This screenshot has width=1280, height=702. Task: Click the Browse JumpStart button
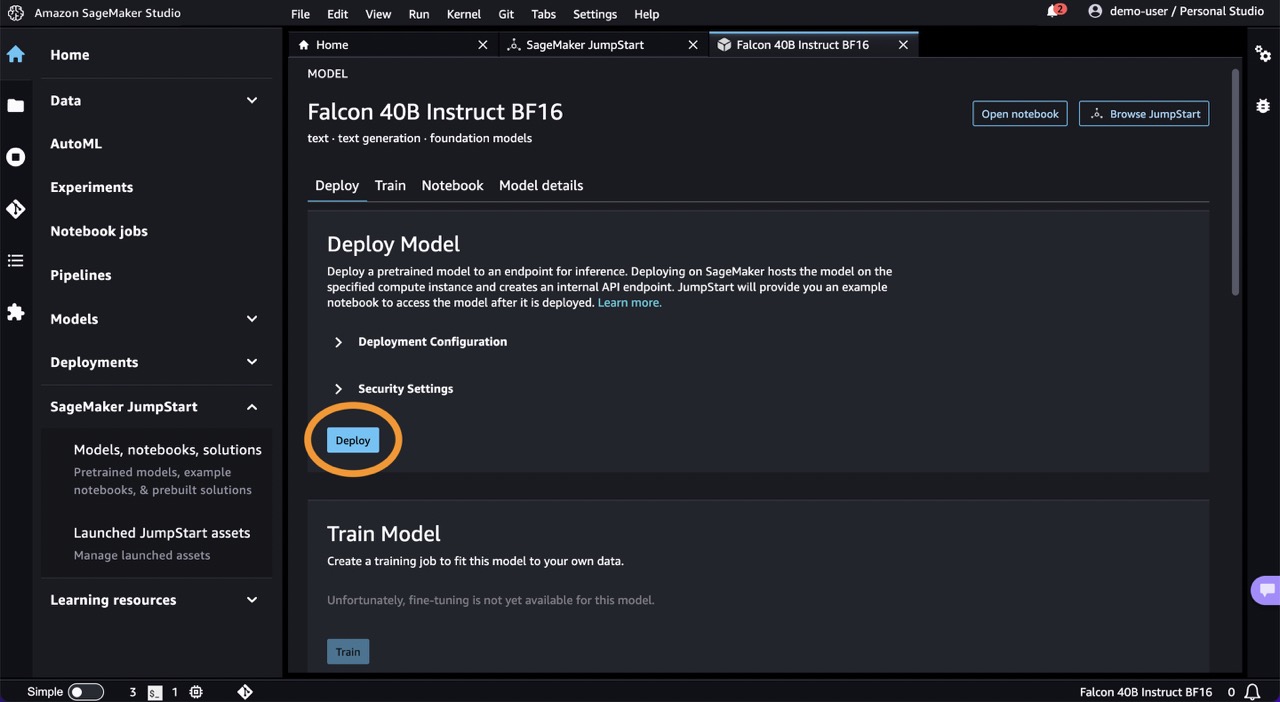1144,114
